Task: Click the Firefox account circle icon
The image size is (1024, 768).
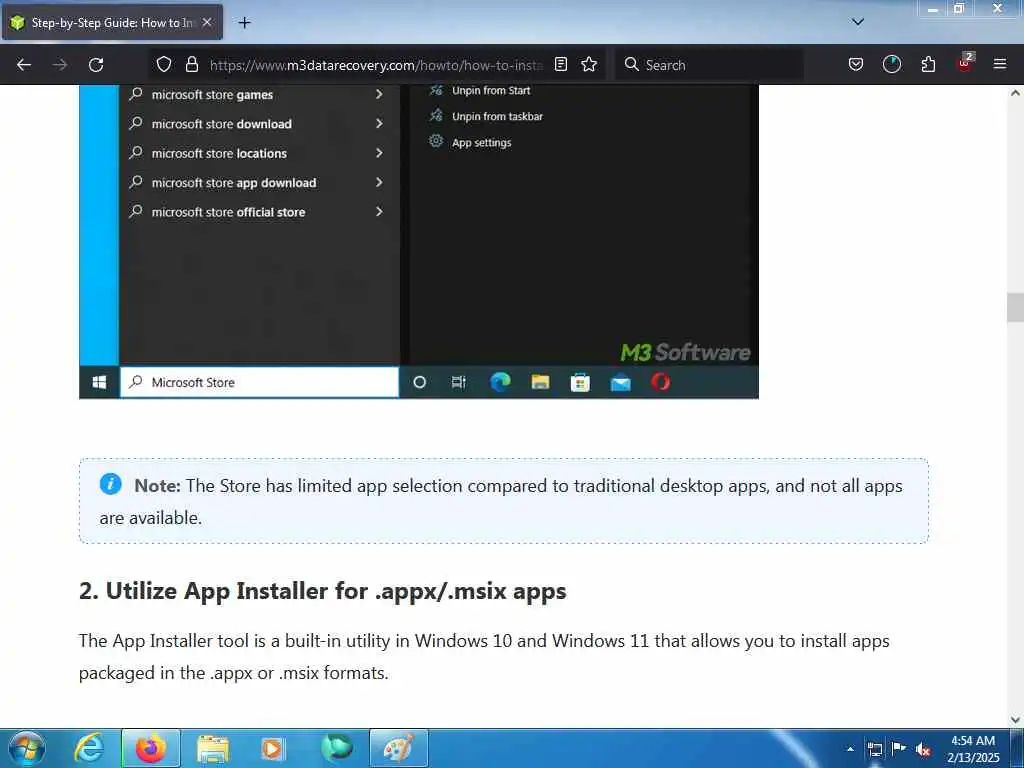Action: click(891, 65)
